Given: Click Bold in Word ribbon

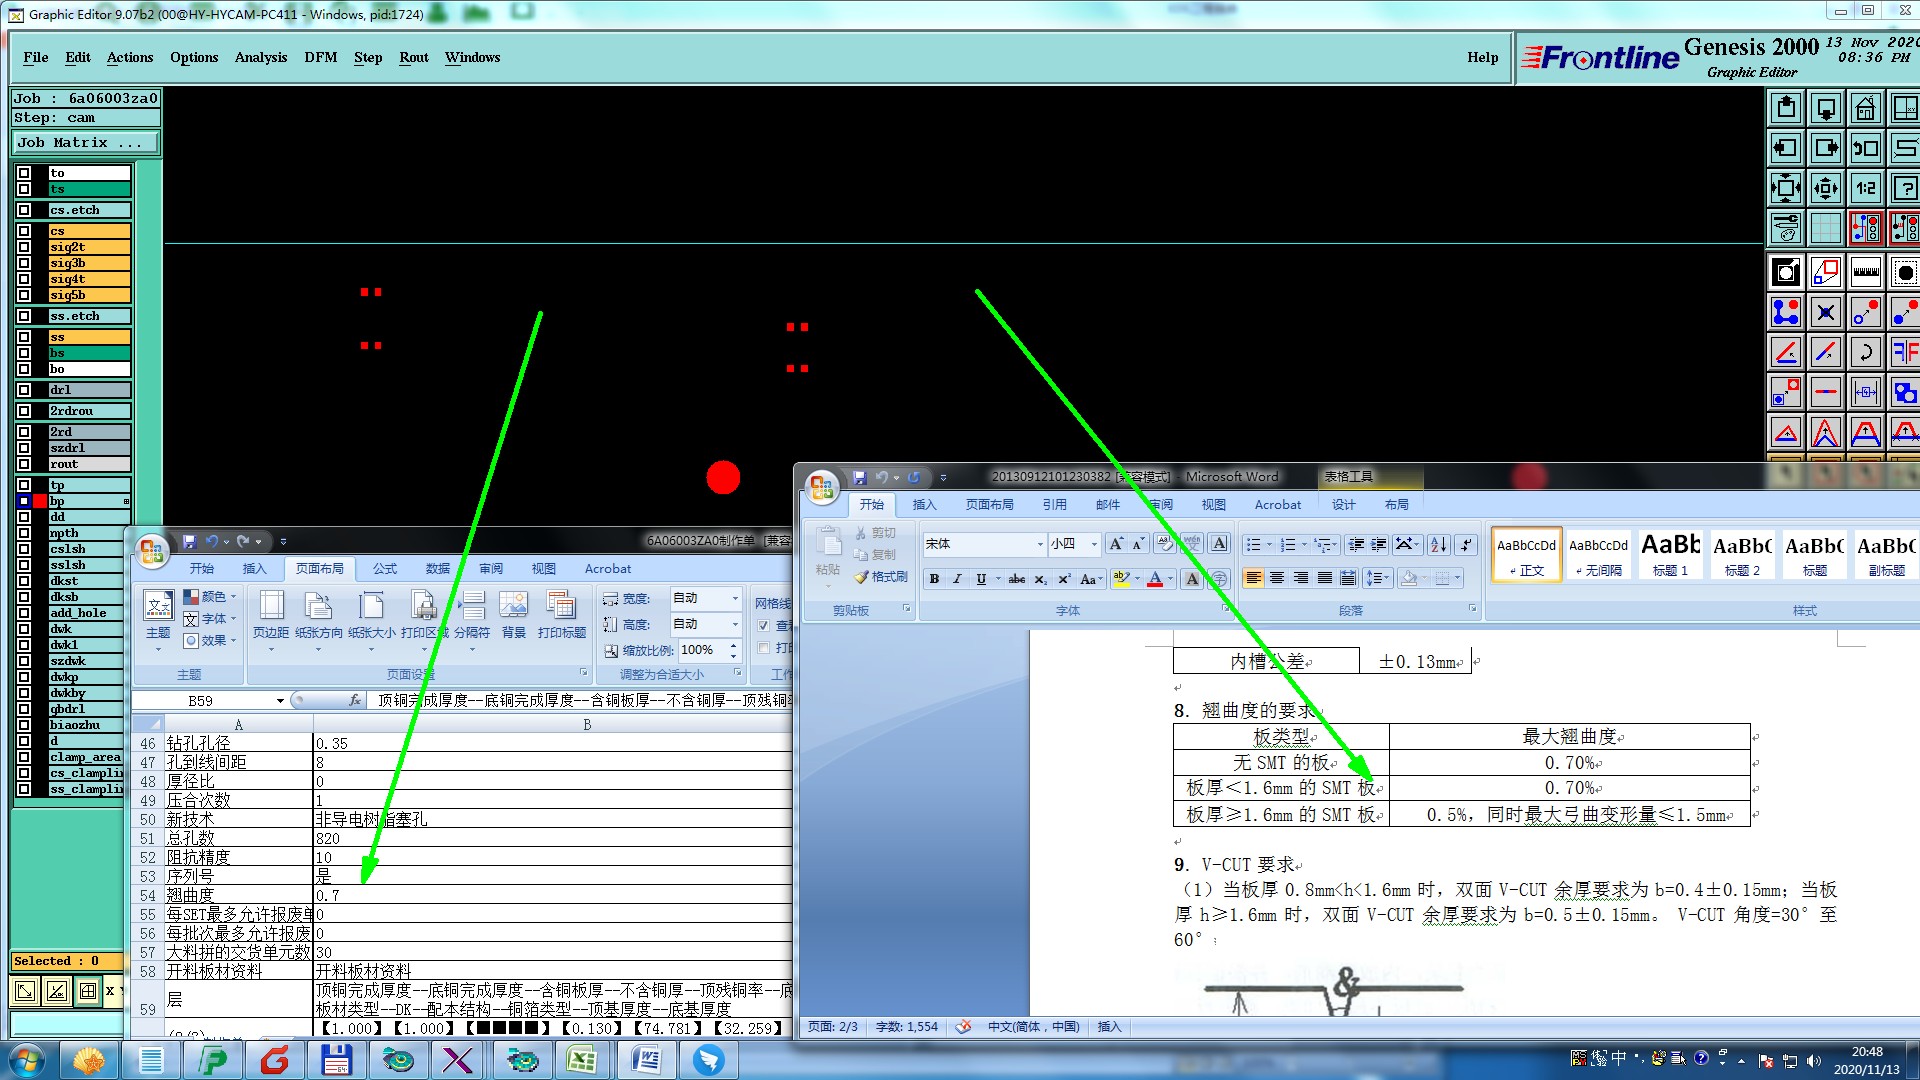Looking at the screenshot, I should point(934,579).
